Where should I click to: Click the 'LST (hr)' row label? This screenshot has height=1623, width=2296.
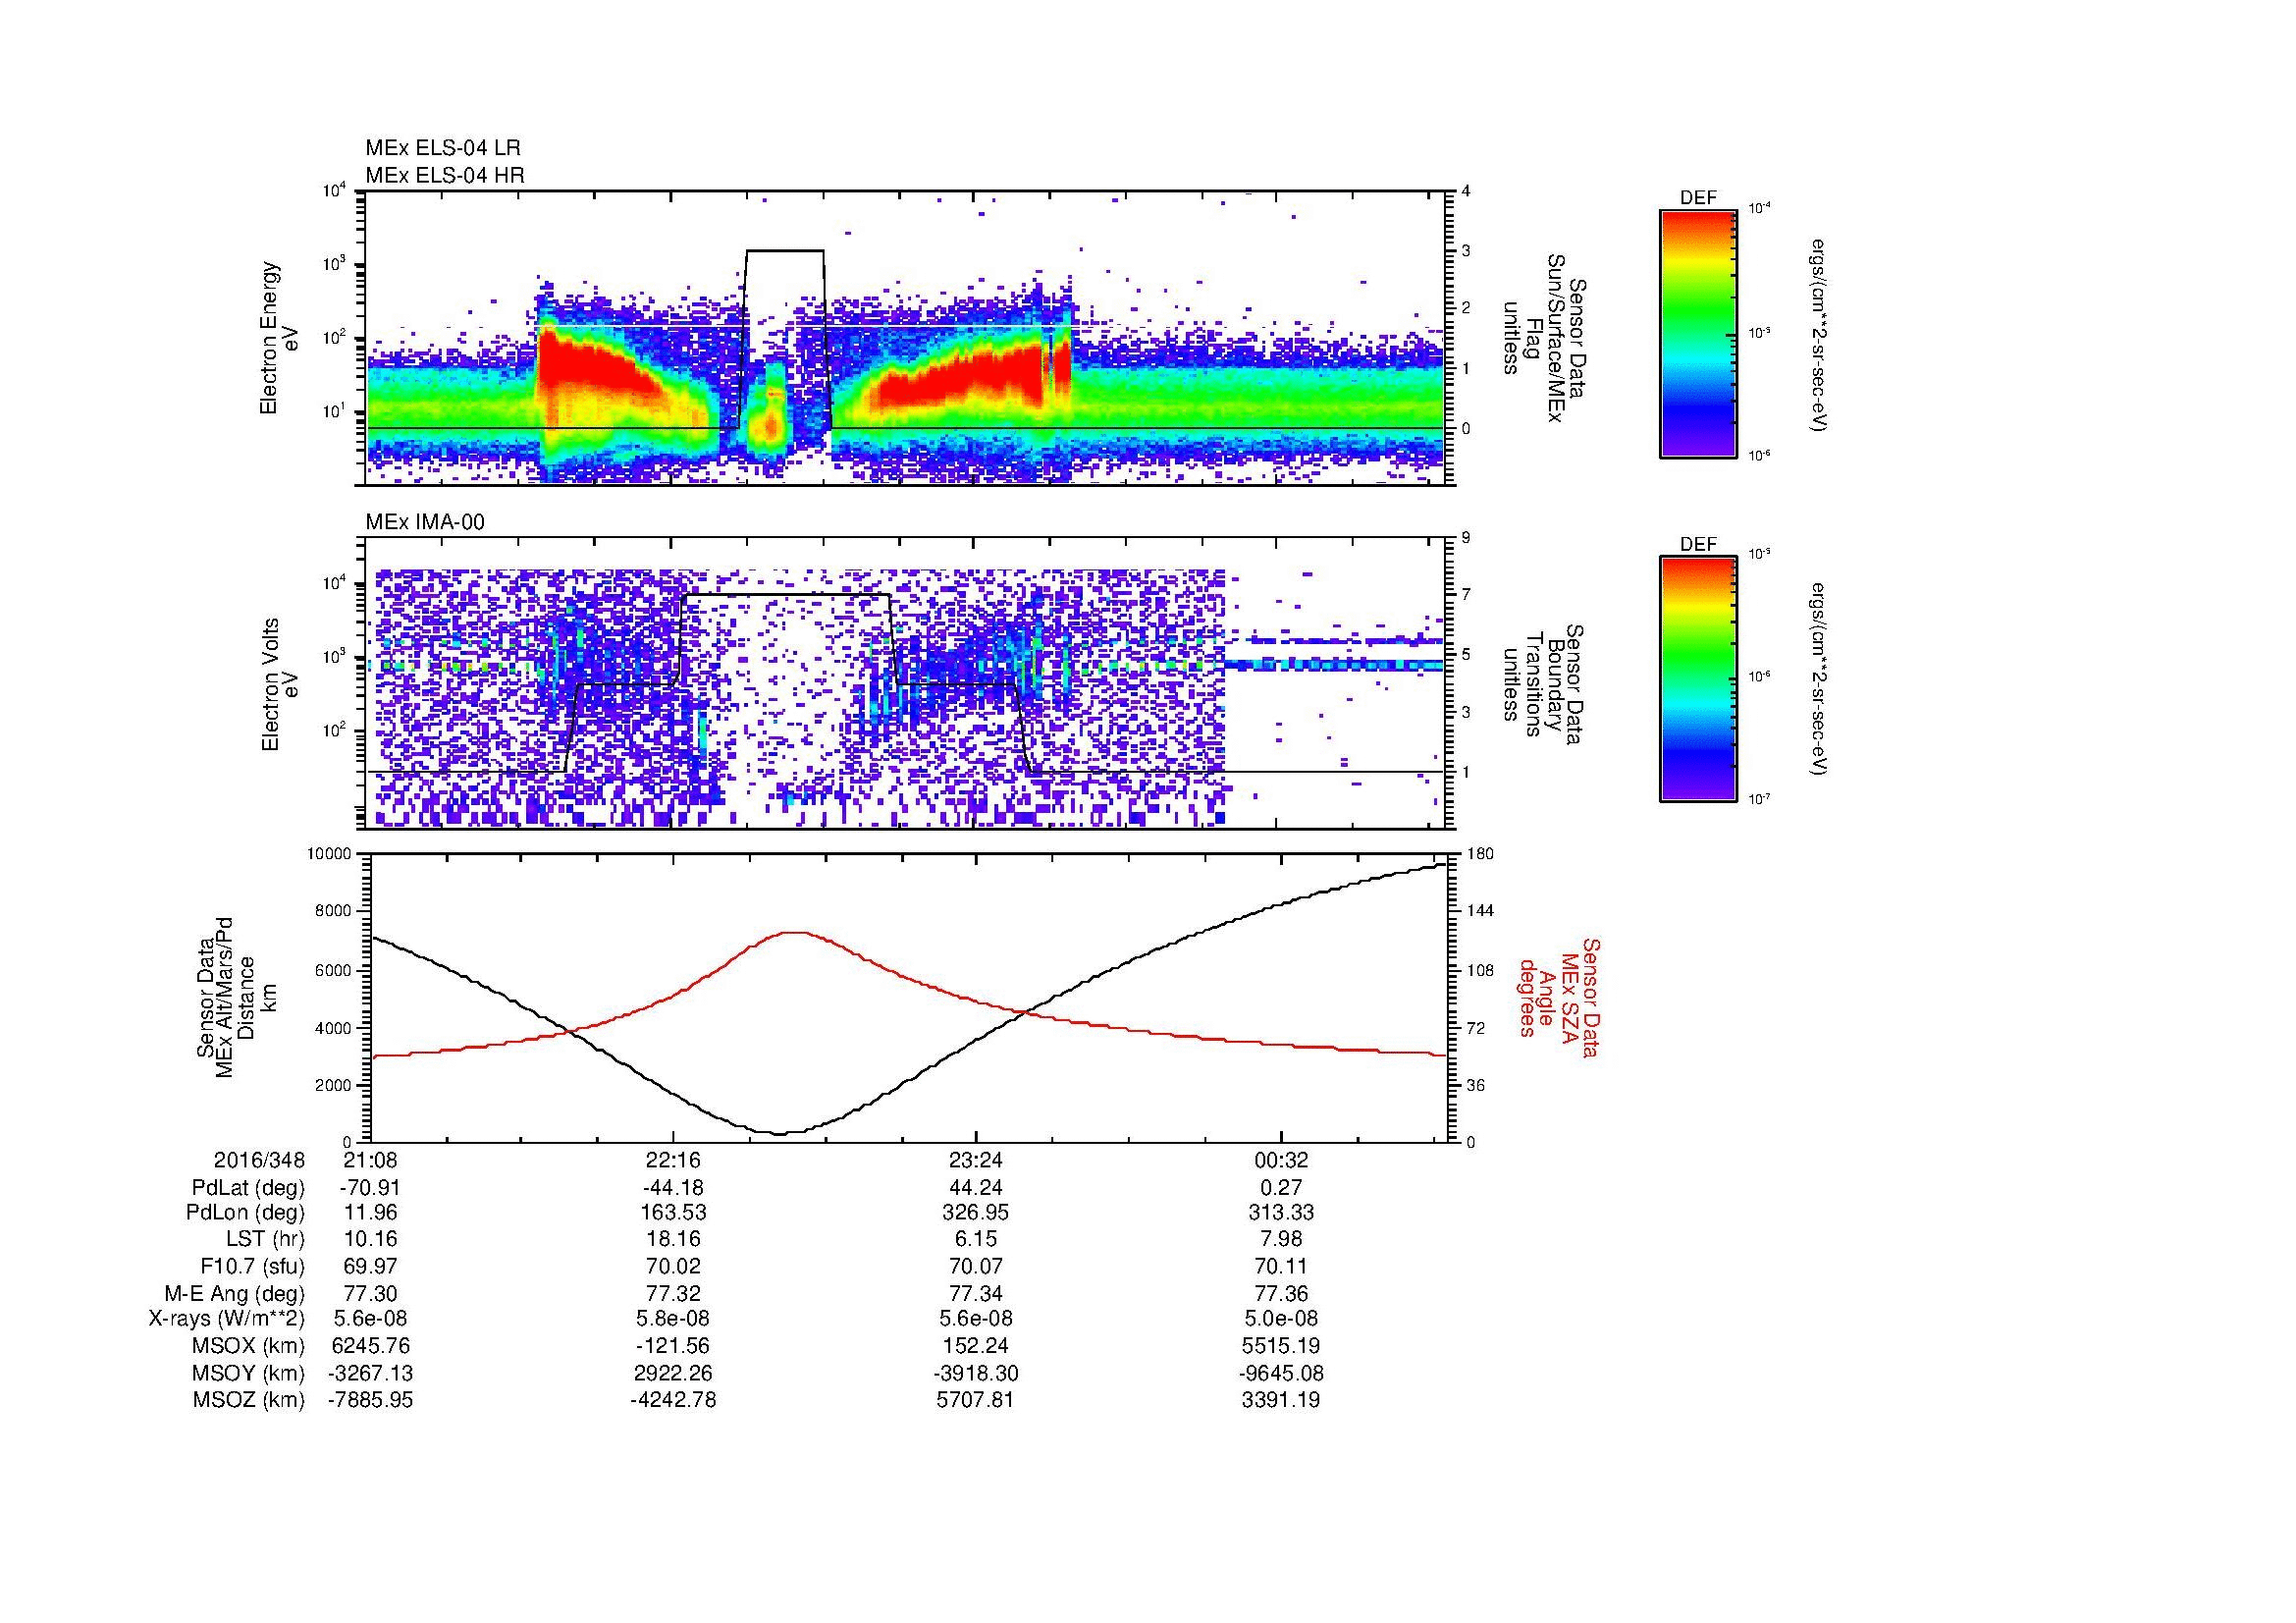265,1240
